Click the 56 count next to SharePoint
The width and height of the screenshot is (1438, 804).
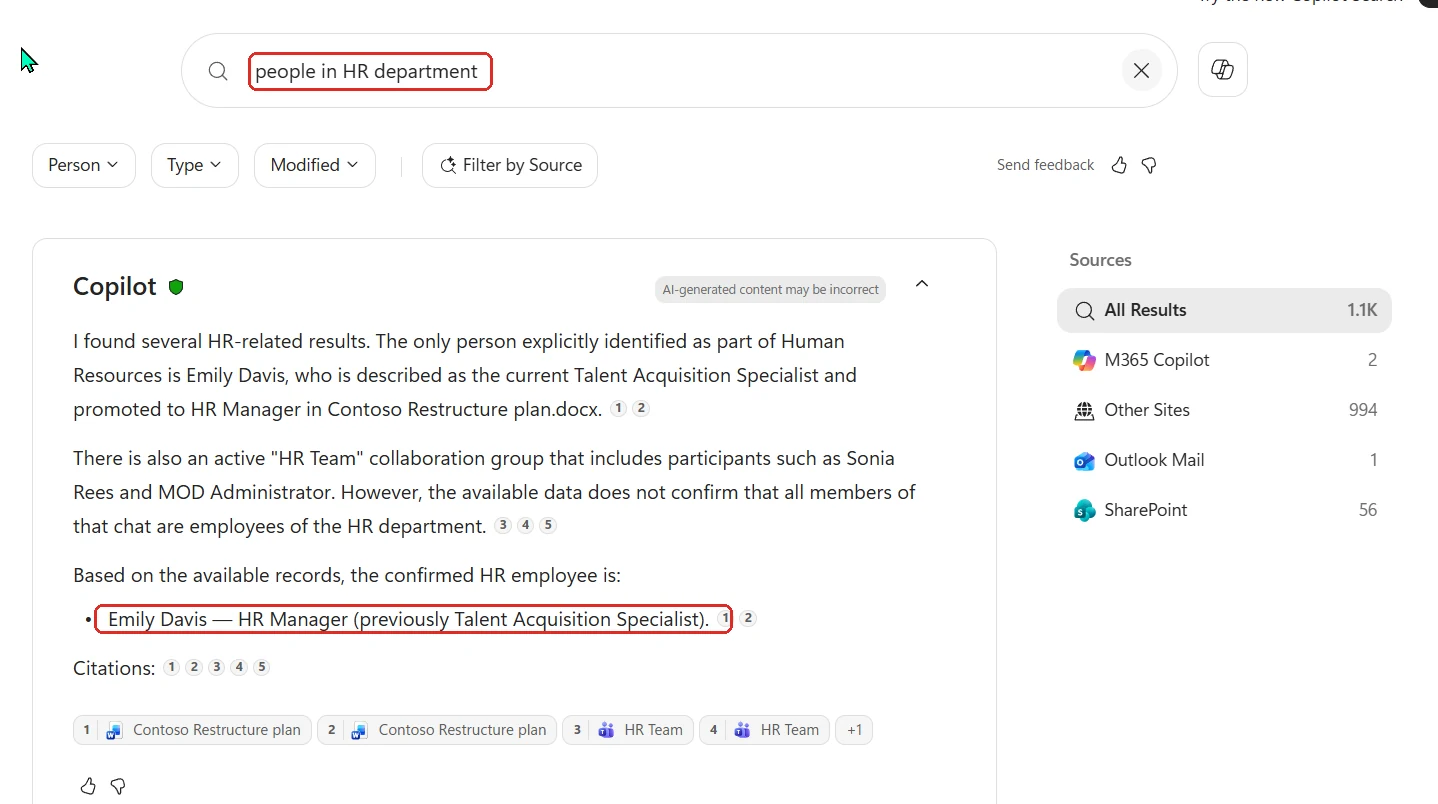(x=1368, y=510)
